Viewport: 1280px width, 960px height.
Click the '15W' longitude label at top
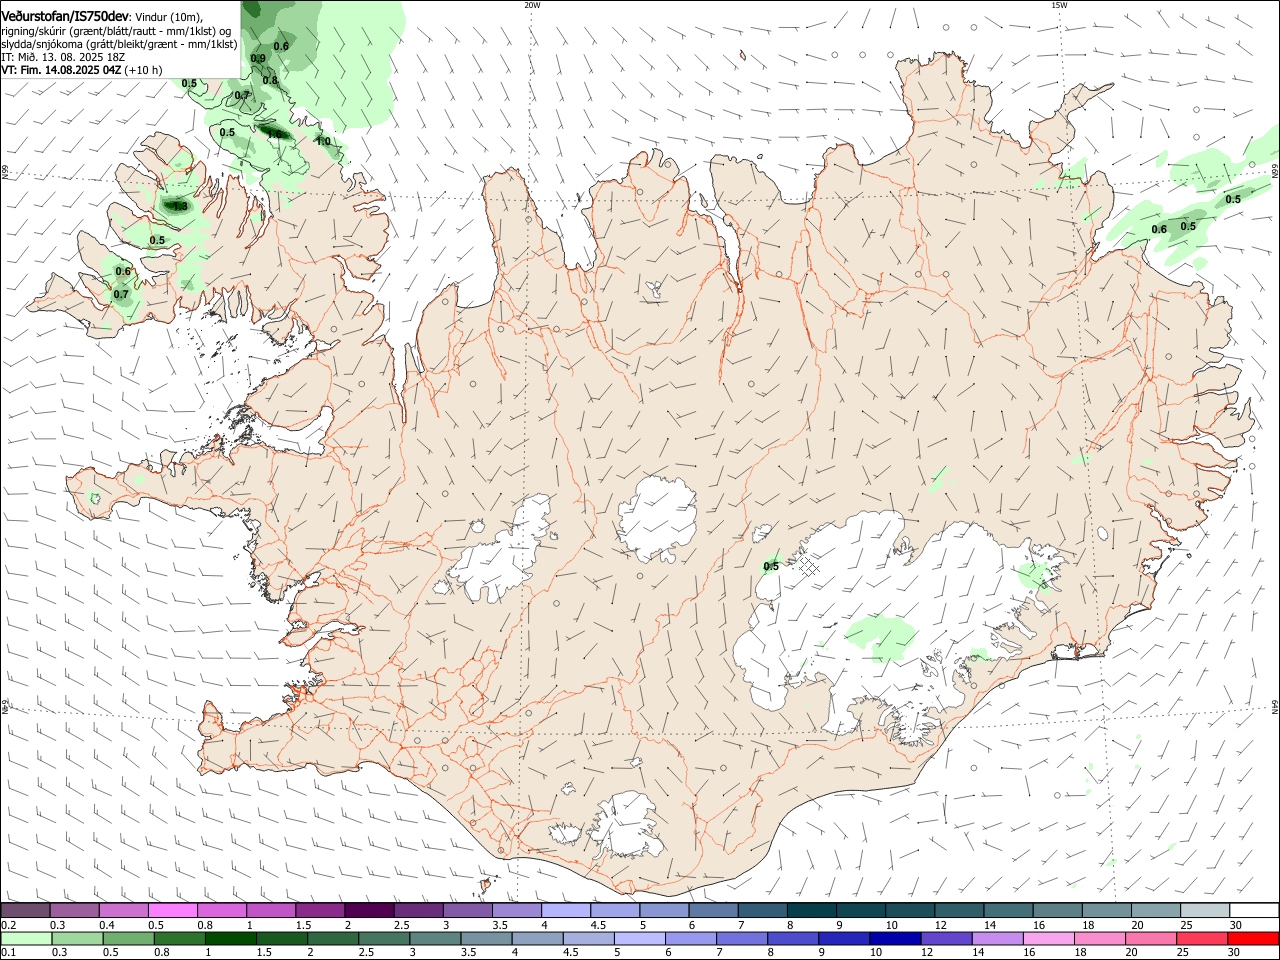point(1059,5)
